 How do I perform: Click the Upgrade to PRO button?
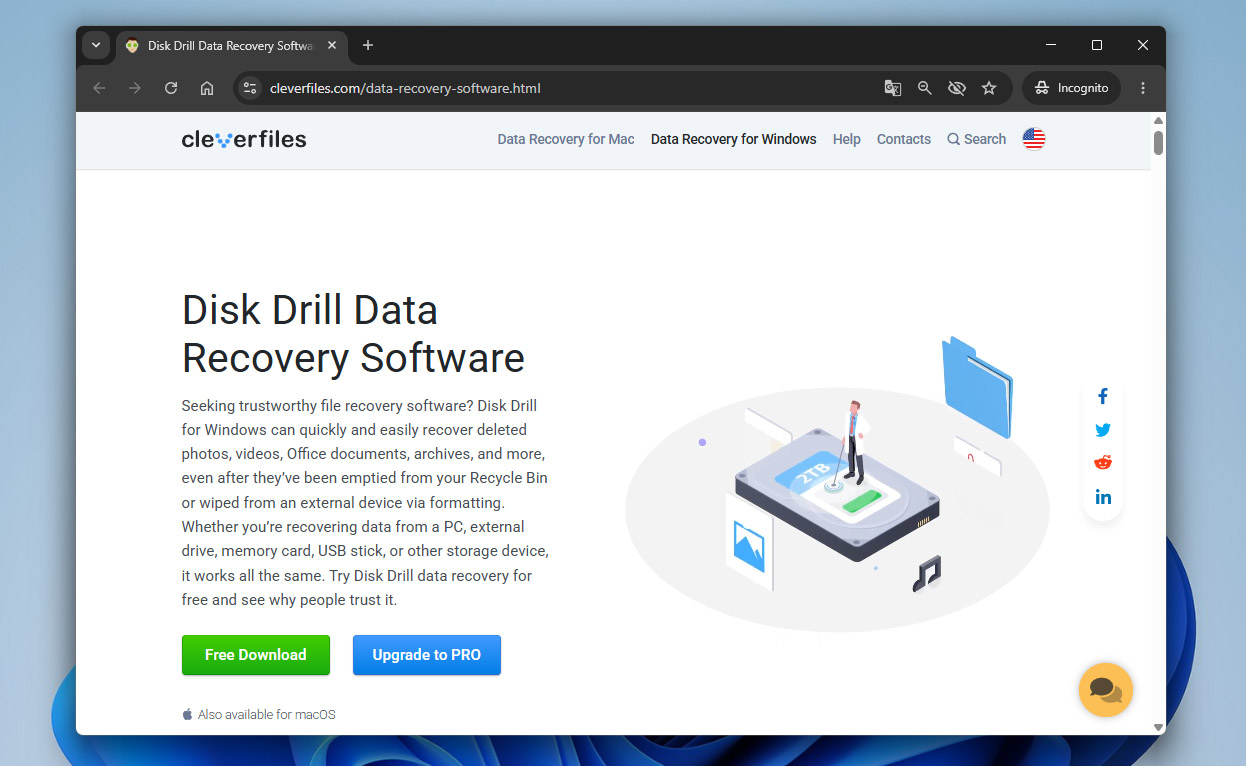pos(427,655)
